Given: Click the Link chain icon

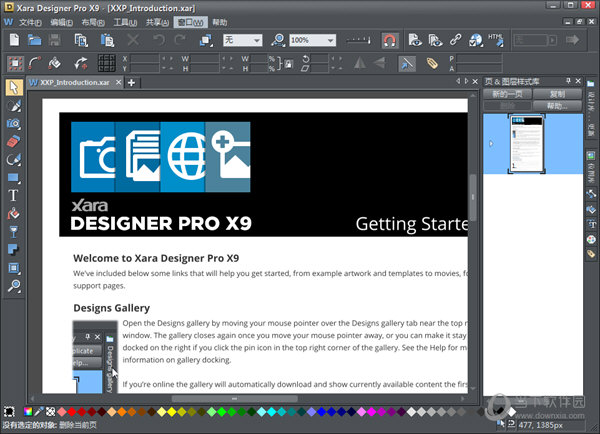Looking at the screenshot, I should 455,40.
